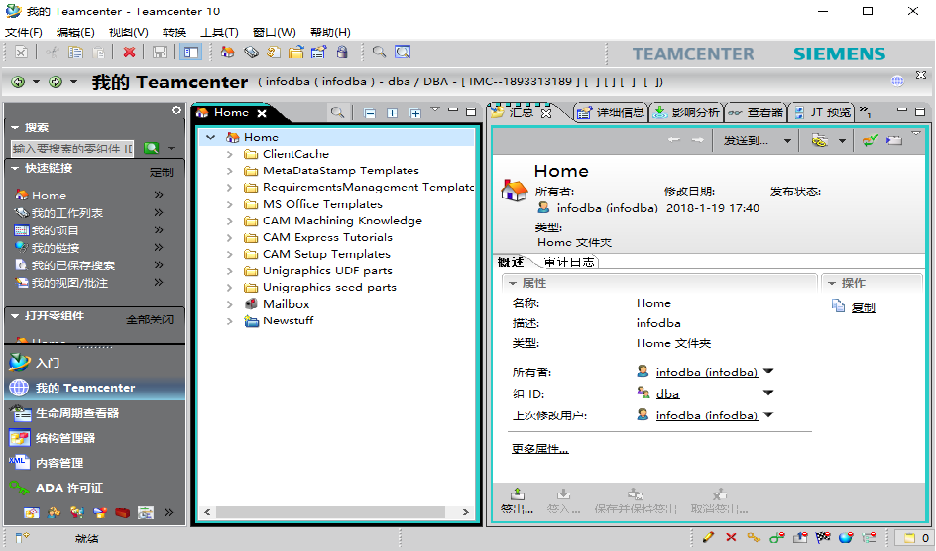Click 全部关闭 in open components section
This screenshot has height=551, width=936.
coord(150,319)
